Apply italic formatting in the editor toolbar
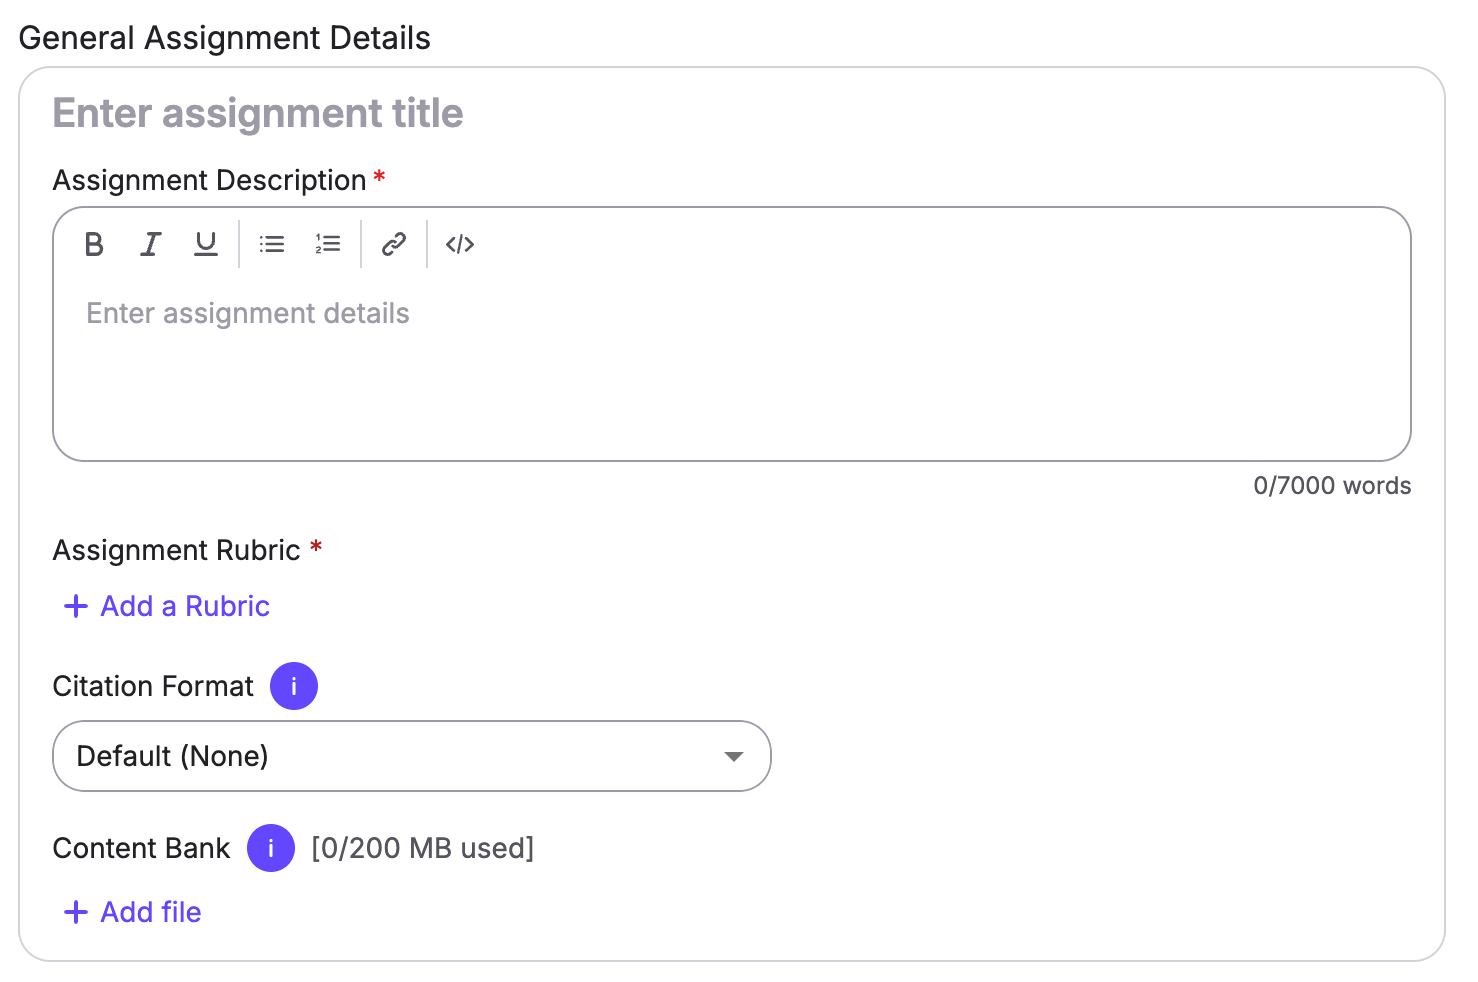The height and width of the screenshot is (982, 1478). 150,244
